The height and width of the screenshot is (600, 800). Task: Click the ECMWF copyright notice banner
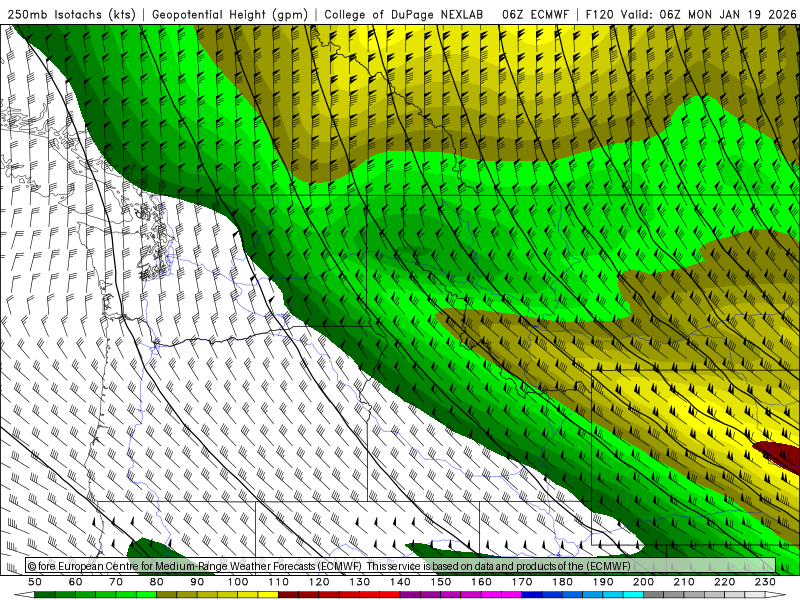click(x=401, y=565)
